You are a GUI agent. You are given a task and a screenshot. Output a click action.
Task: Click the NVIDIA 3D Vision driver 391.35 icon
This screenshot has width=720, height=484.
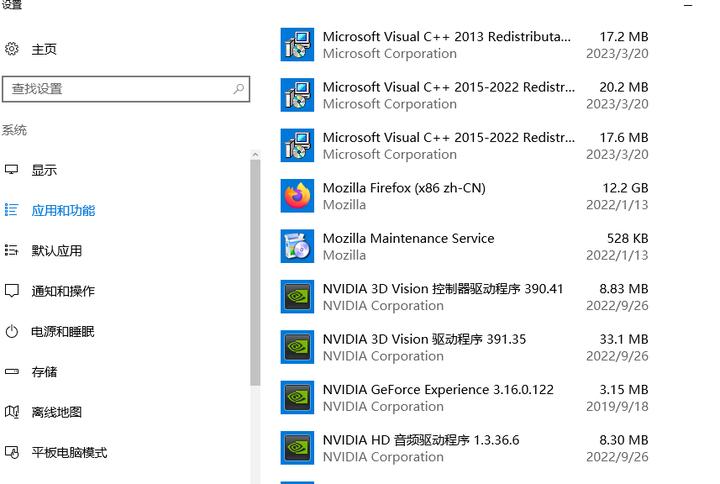click(x=297, y=347)
